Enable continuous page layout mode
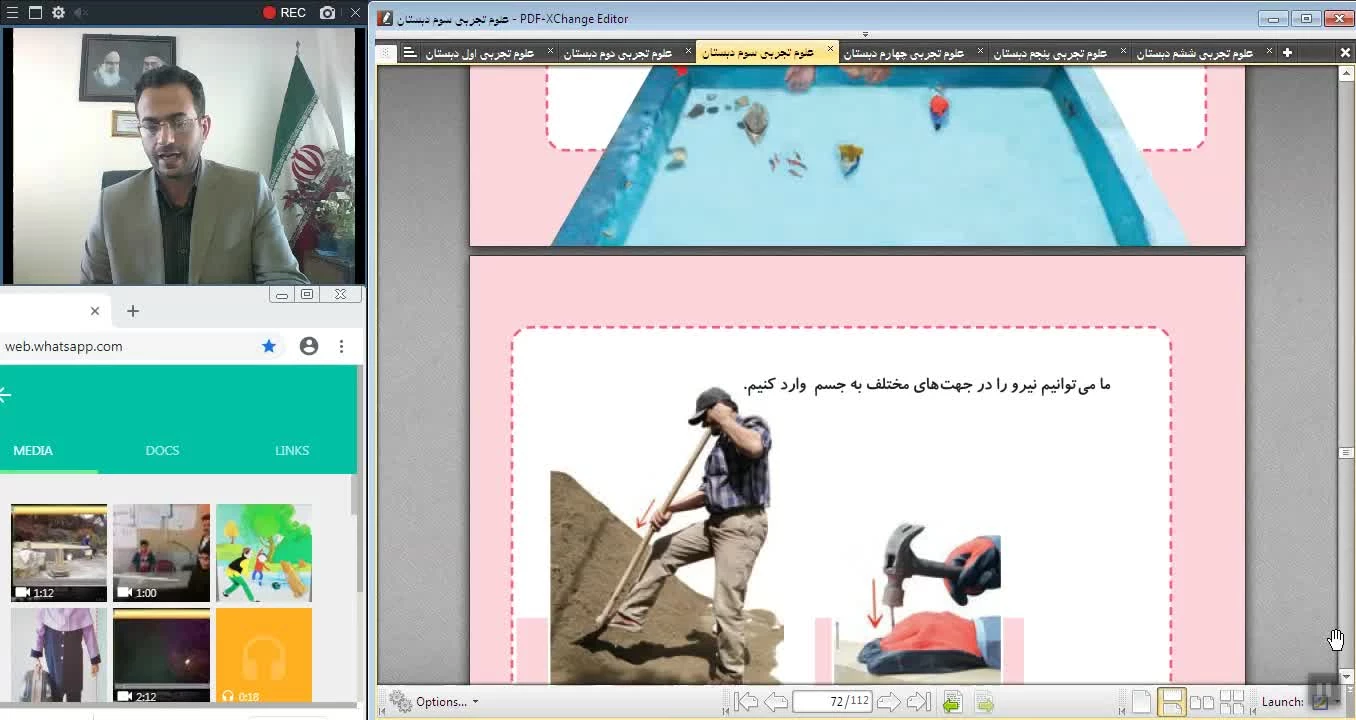This screenshot has height=720, width=1356. point(1171,702)
